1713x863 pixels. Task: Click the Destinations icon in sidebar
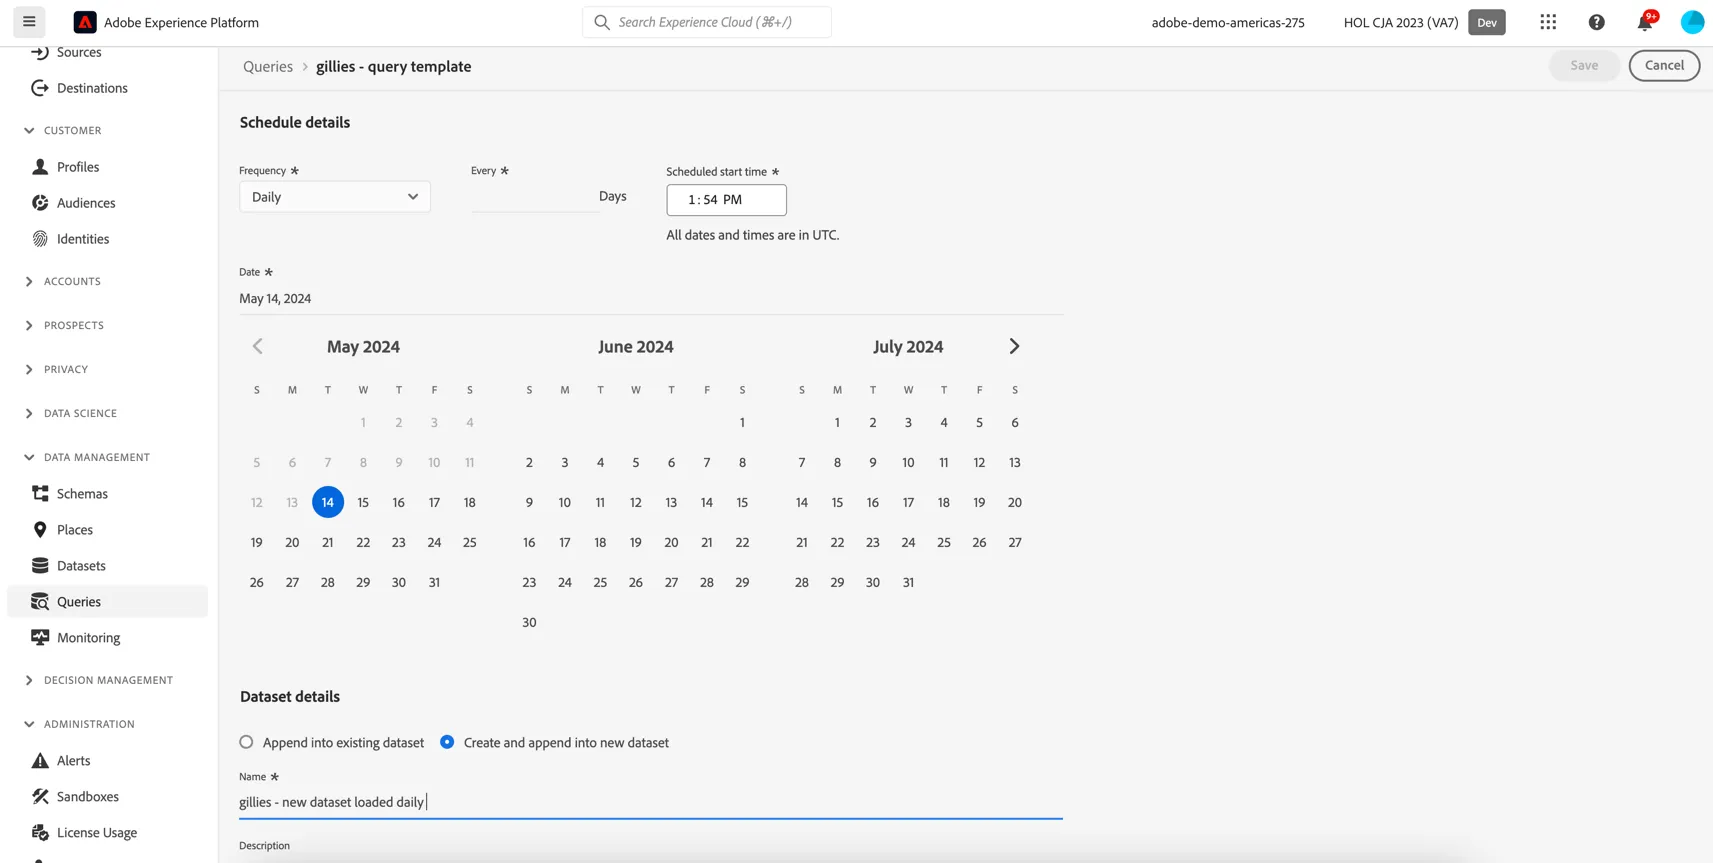(40, 88)
